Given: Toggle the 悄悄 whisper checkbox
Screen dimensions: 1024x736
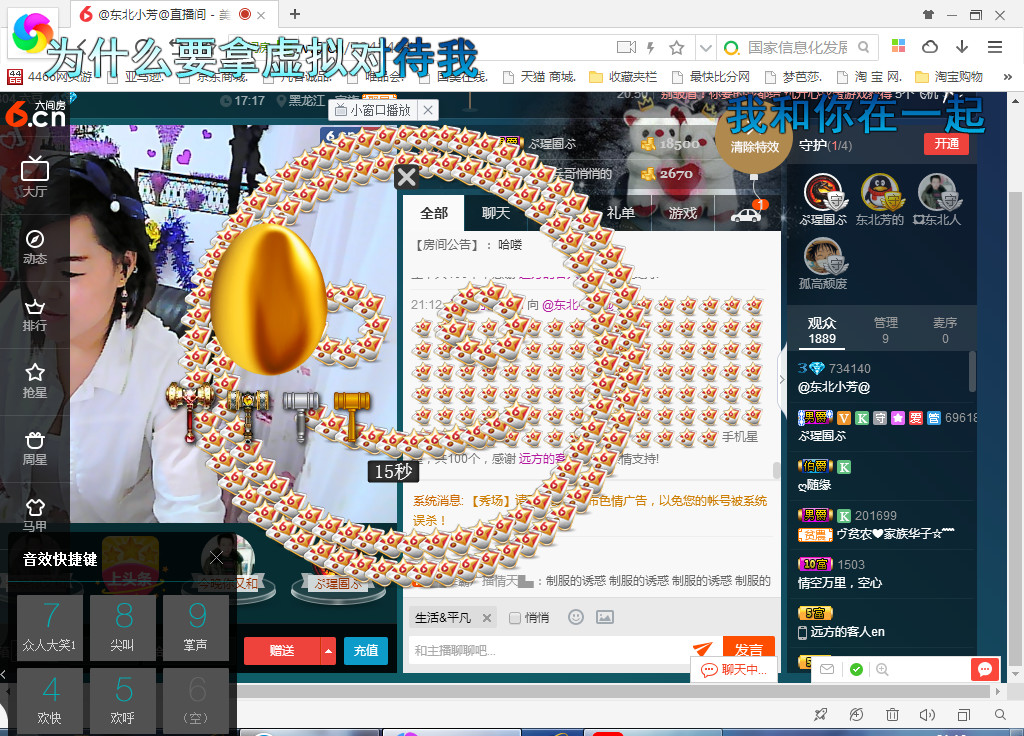Looking at the screenshot, I should (x=515, y=618).
